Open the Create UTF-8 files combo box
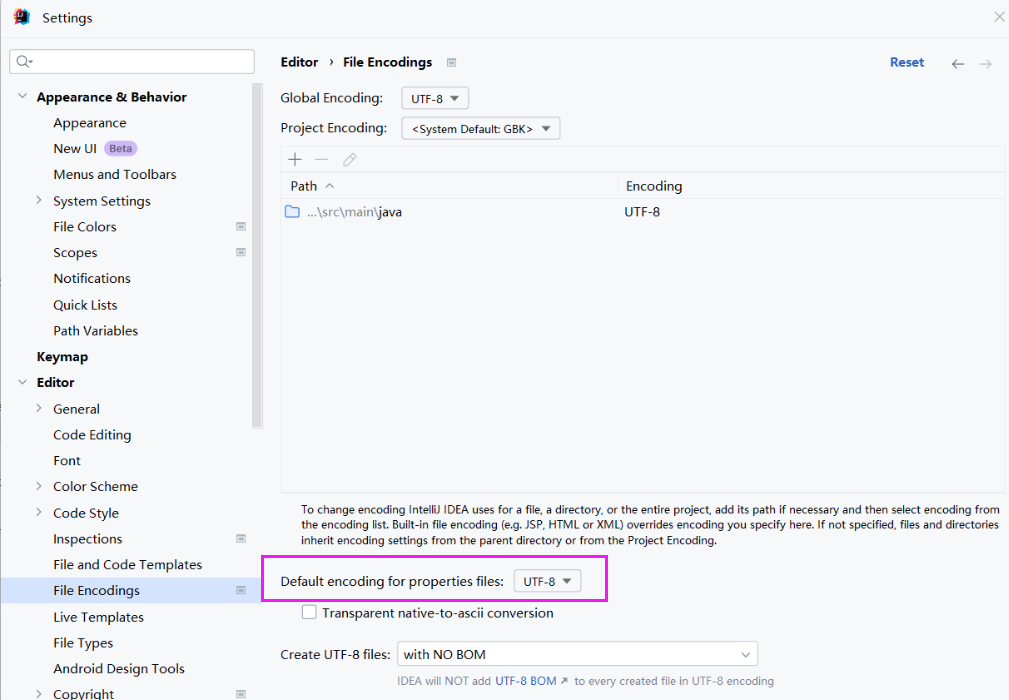Image resolution: width=1009 pixels, height=700 pixels. point(577,654)
